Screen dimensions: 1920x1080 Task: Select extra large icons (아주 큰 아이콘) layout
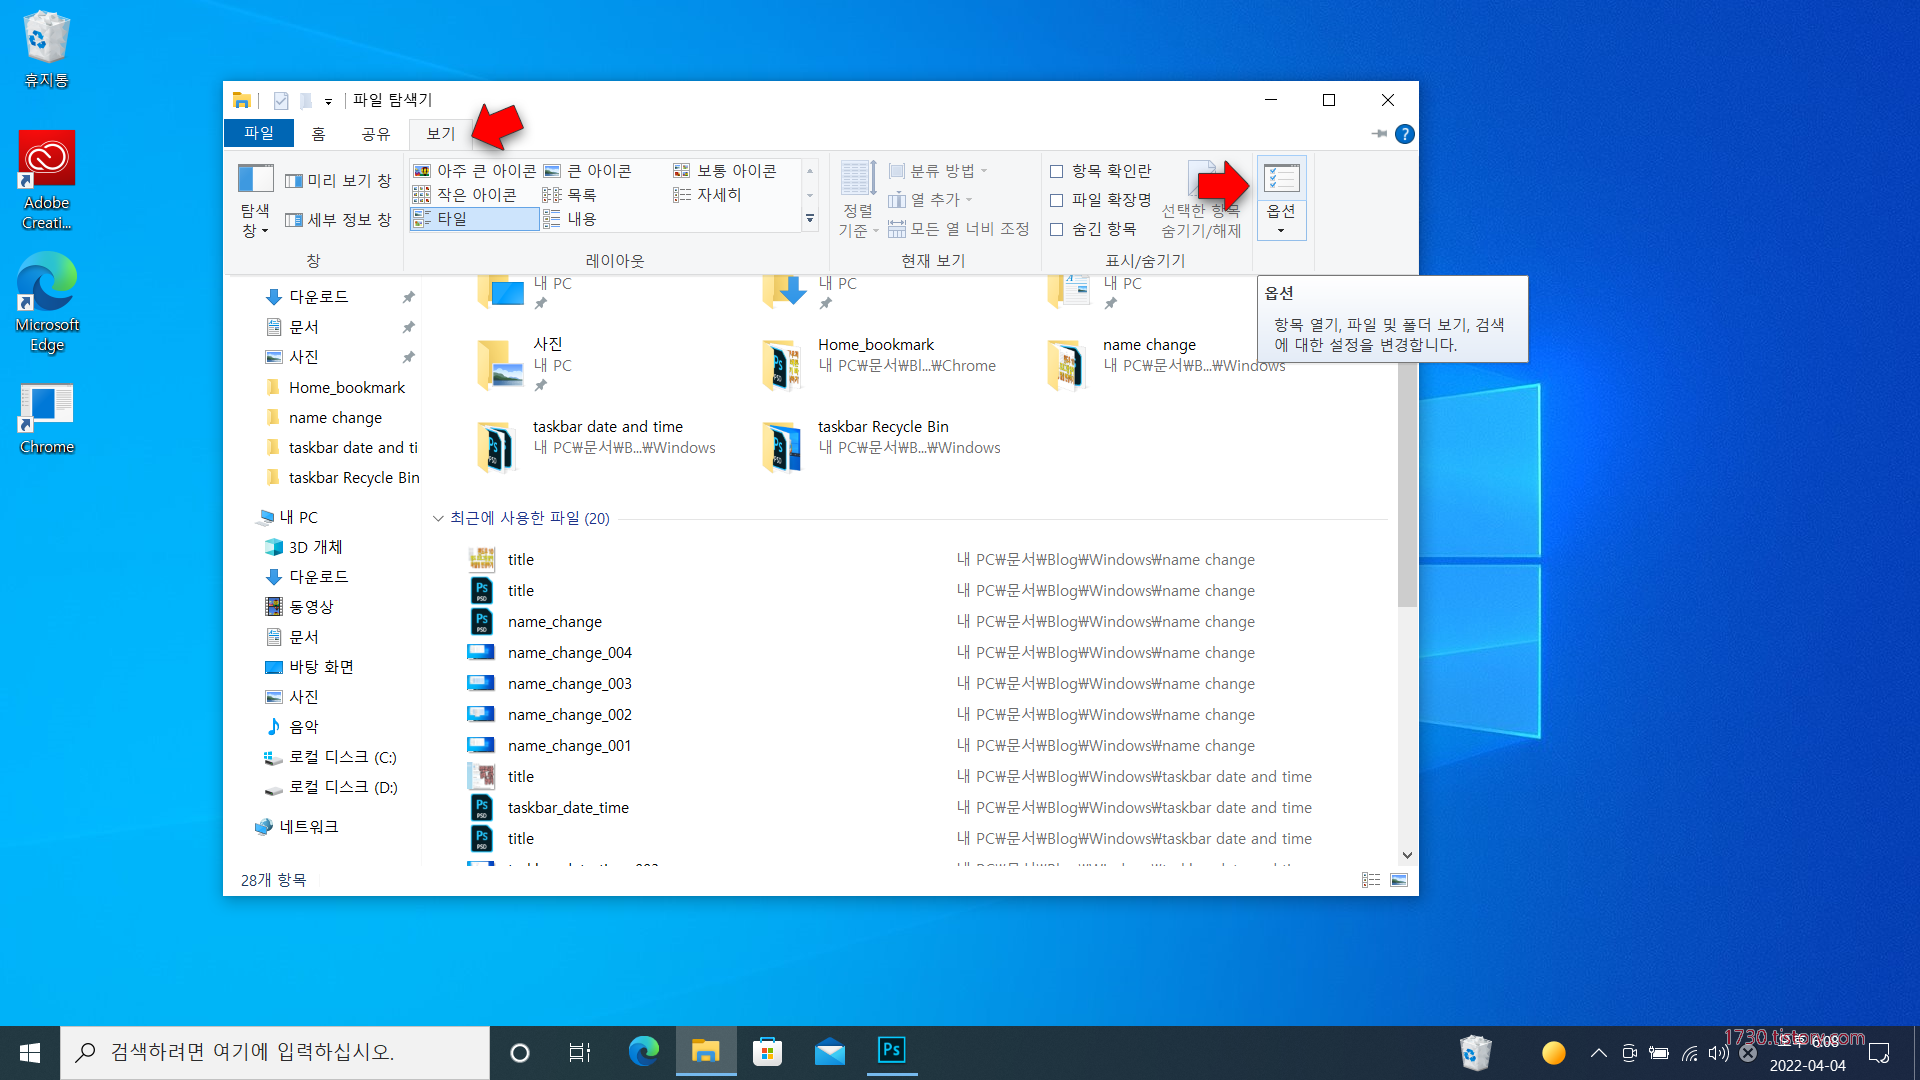tap(475, 171)
